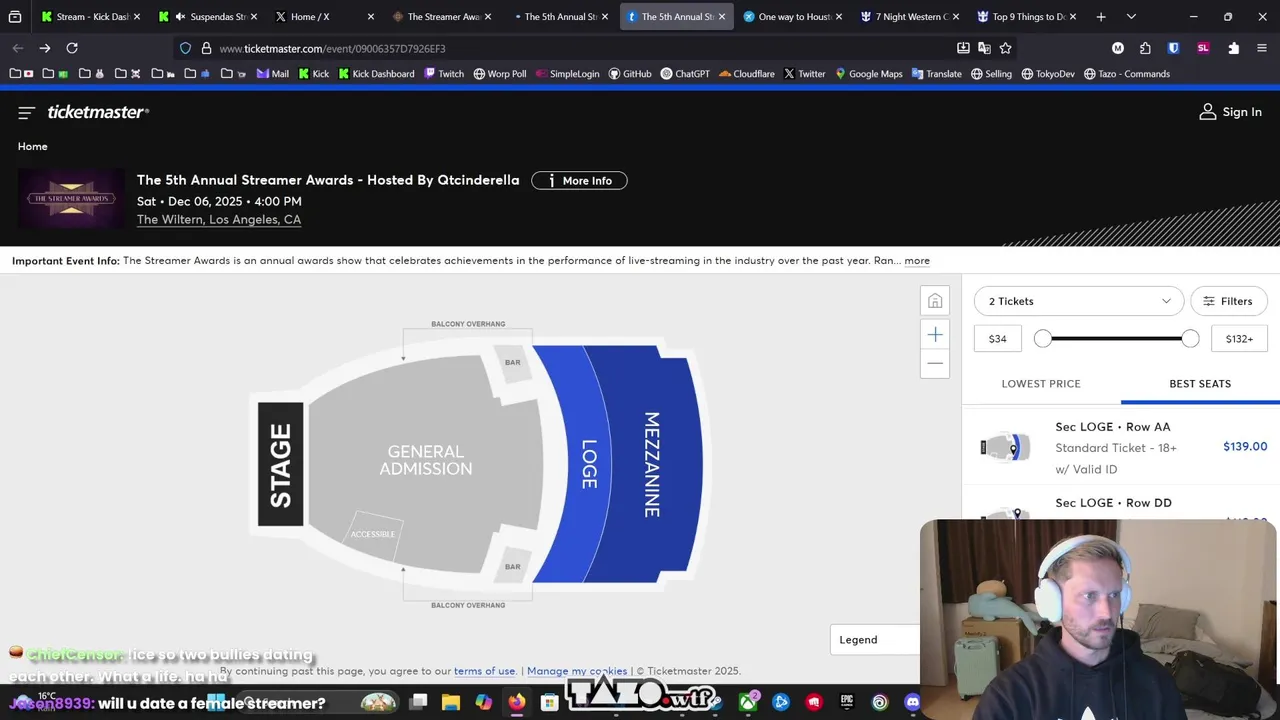Open the Worp Poll bookmark
Screen dimensions: 1280x720
[499, 74]
